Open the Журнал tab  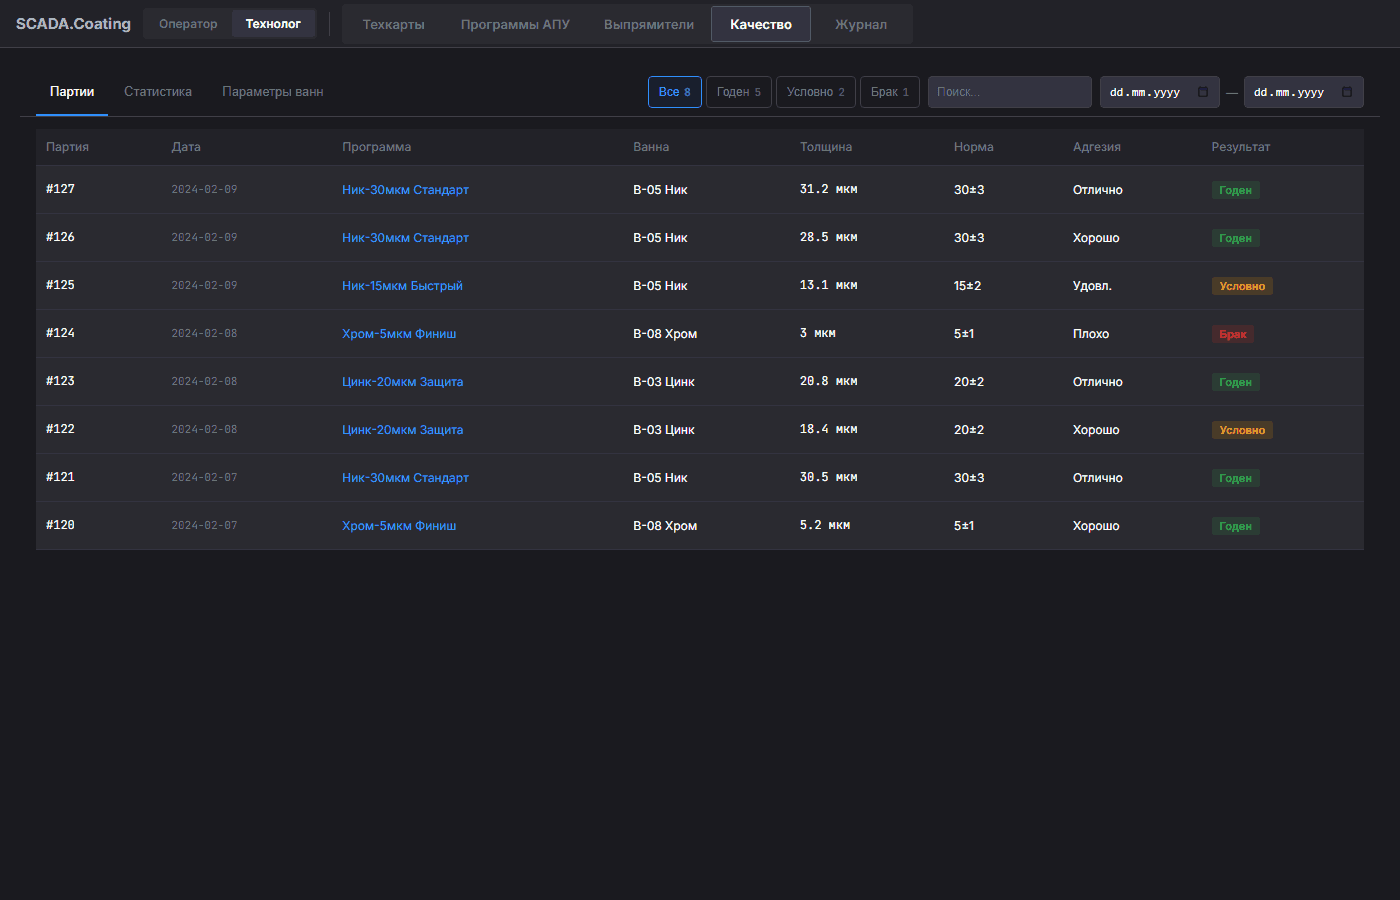(x=860, y=25)
